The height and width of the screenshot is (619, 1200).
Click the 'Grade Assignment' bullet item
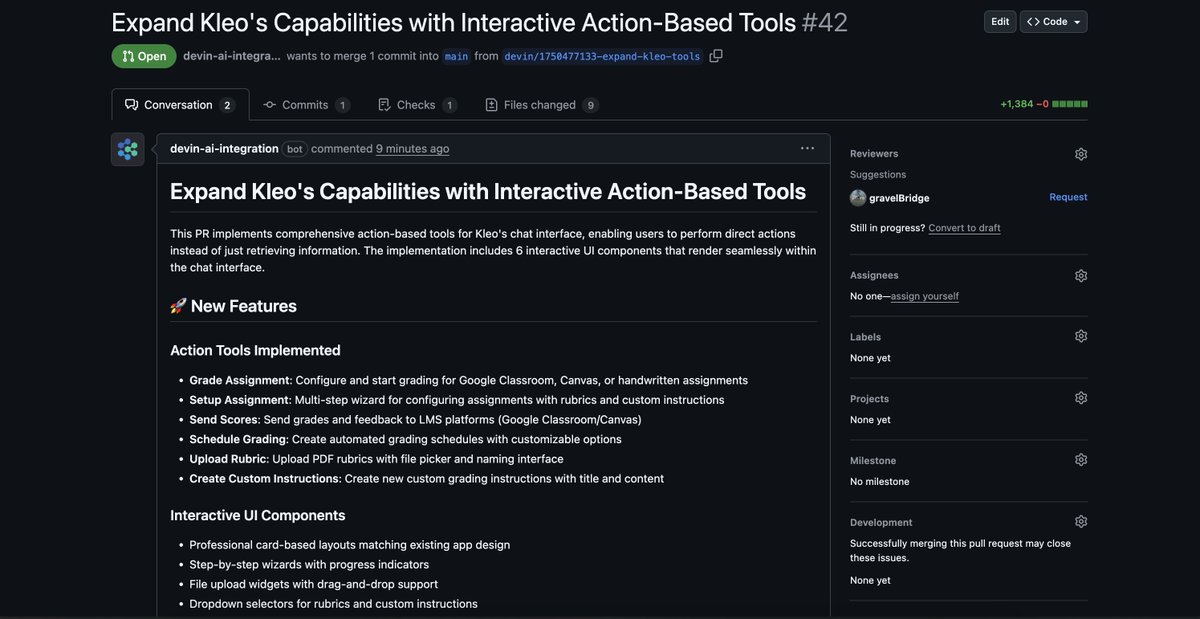[x=468, y=380]
